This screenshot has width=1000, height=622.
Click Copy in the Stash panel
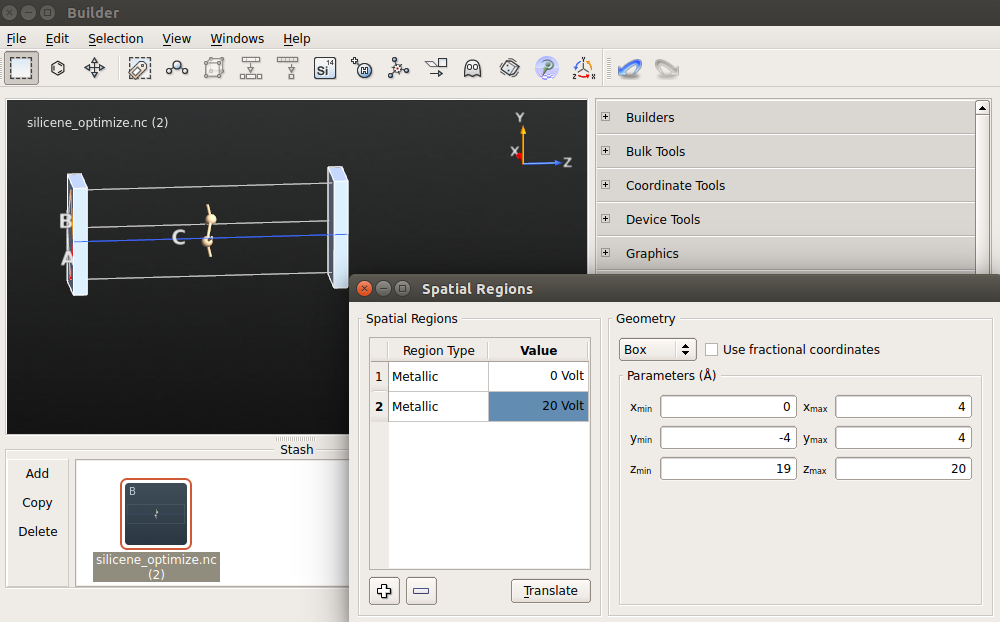click(37, 503)
